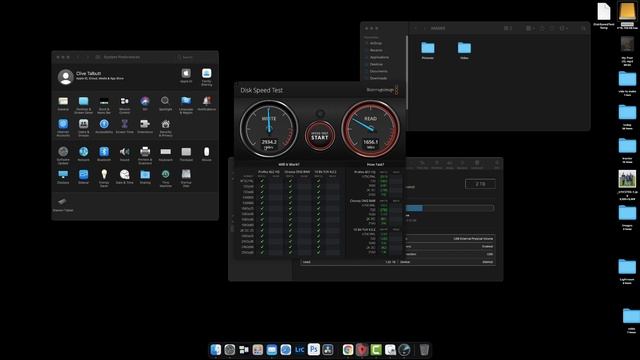This screenshot has width=640, height=360.
Task: Open Finder window action menu dropdown
Action: [x=563, y=28]
